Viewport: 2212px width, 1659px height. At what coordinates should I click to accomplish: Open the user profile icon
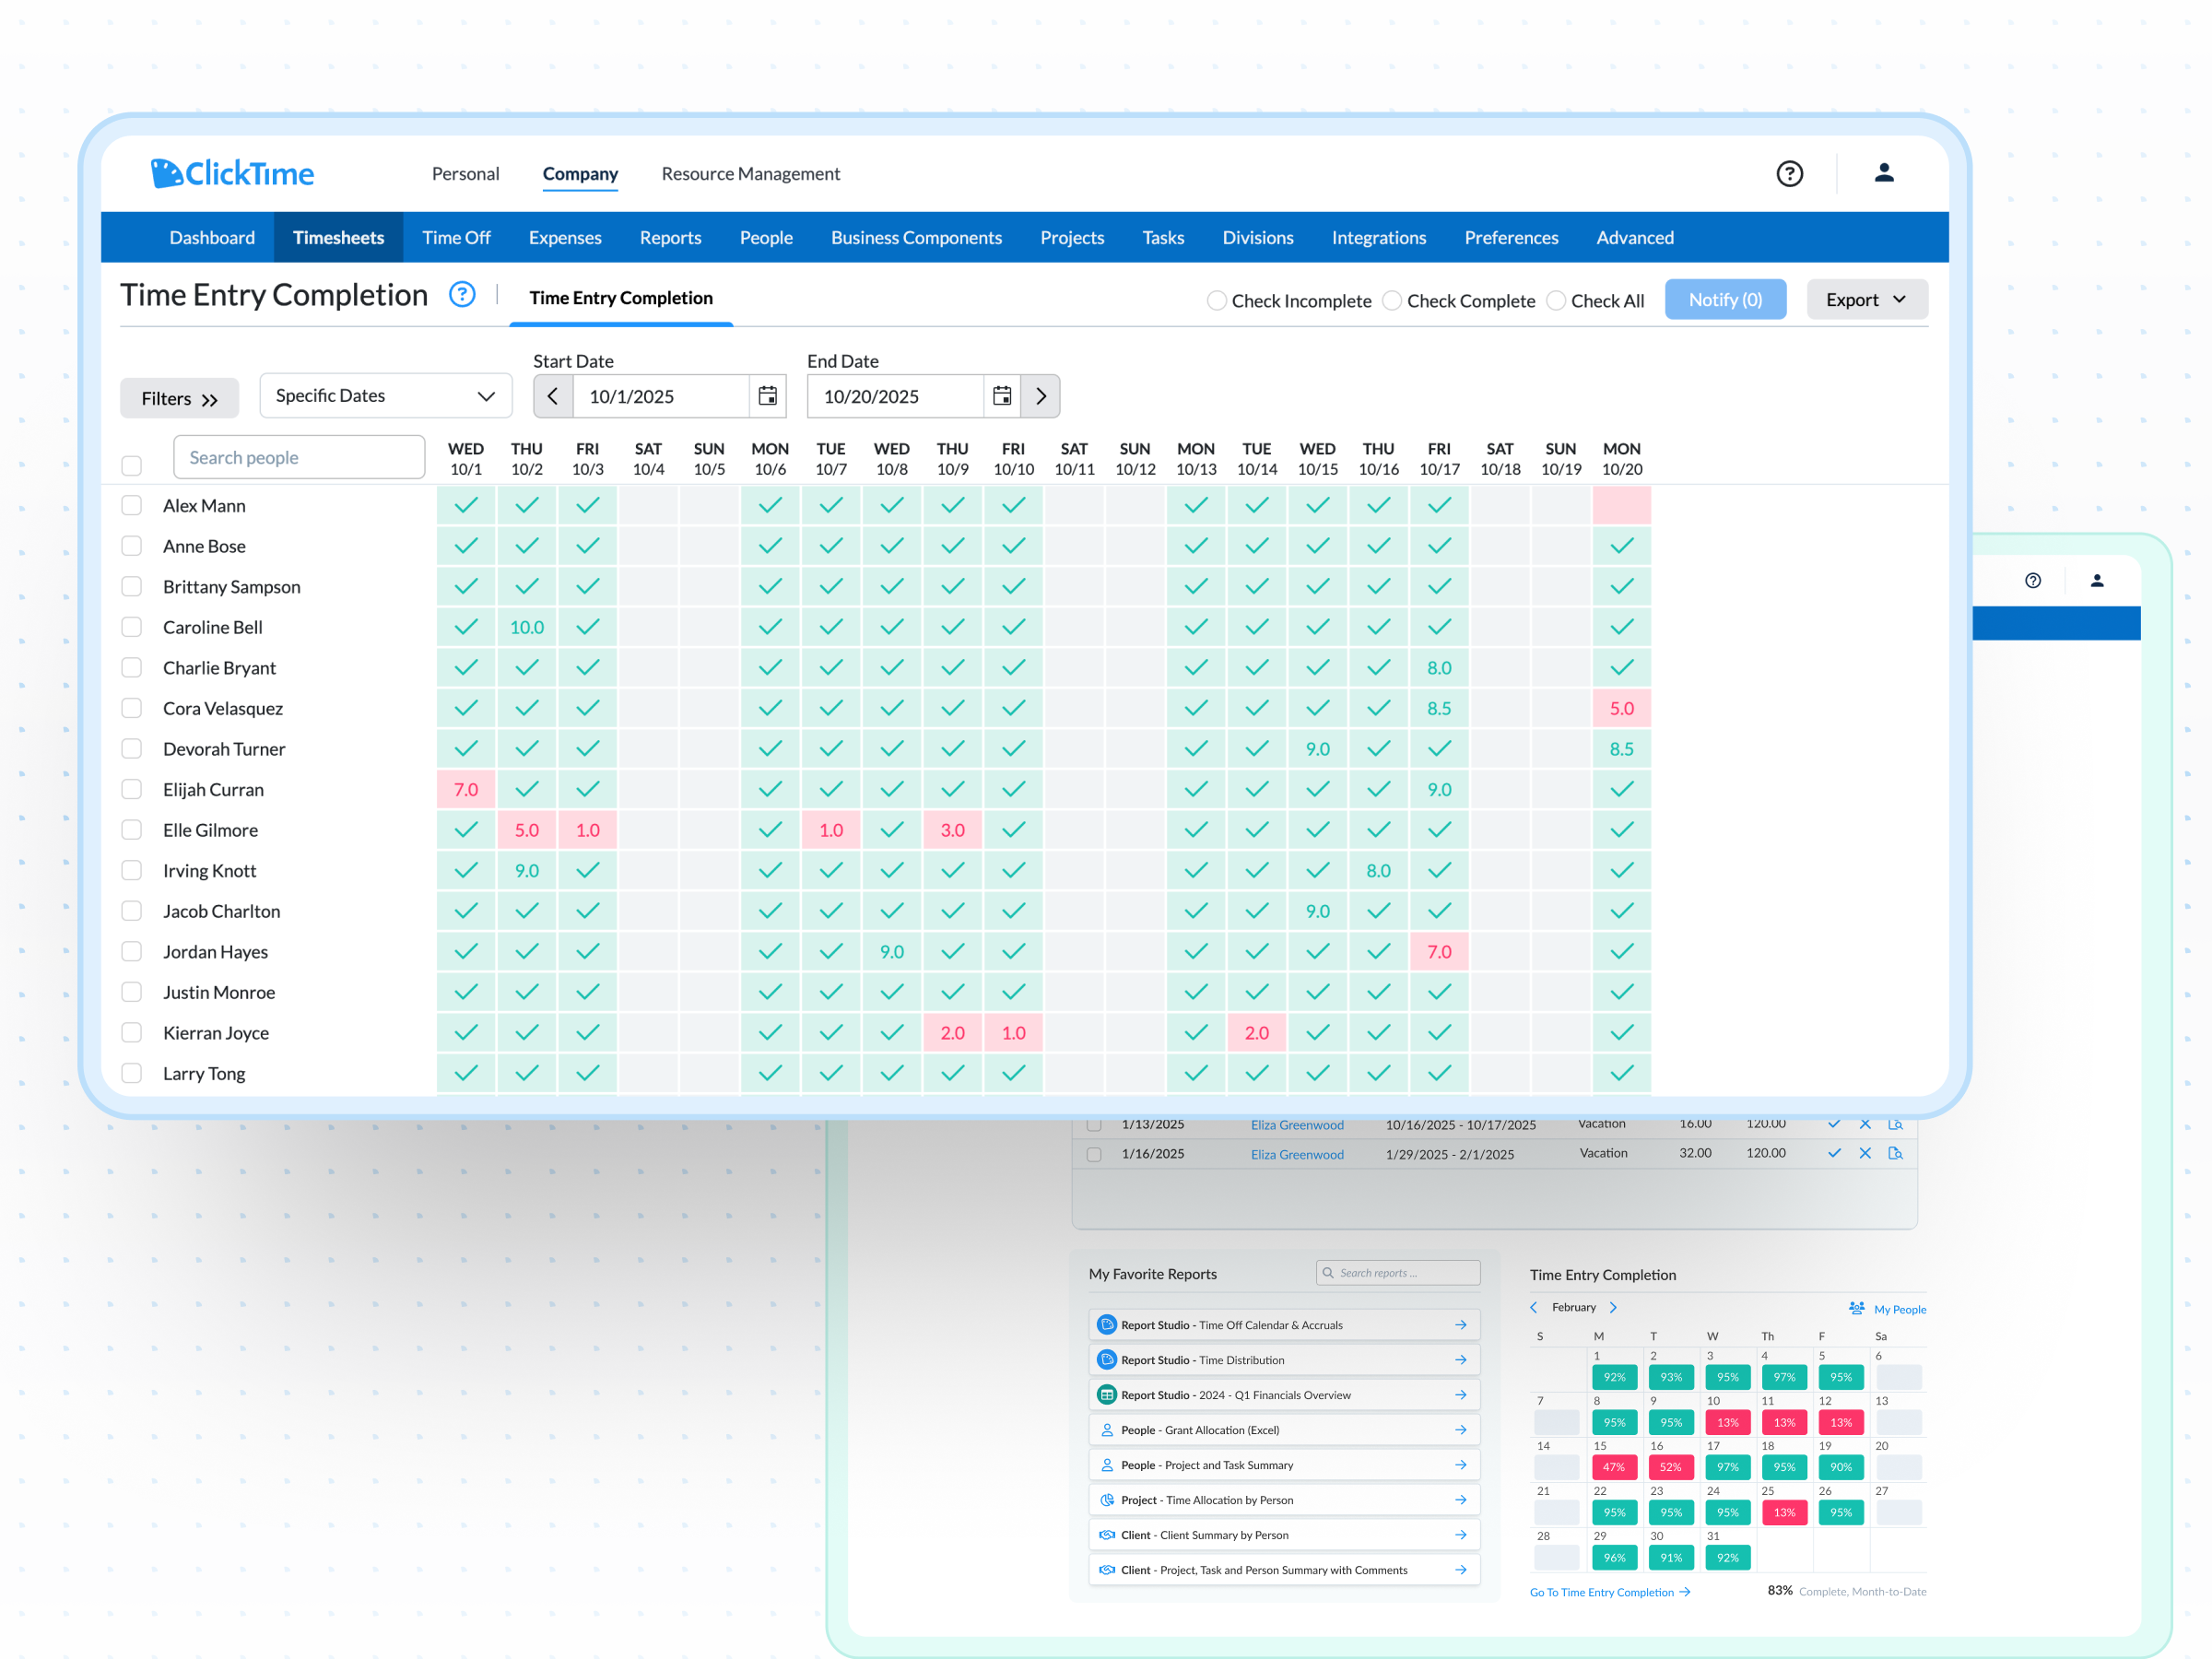pyautogui.click(x=1883, y=173)
